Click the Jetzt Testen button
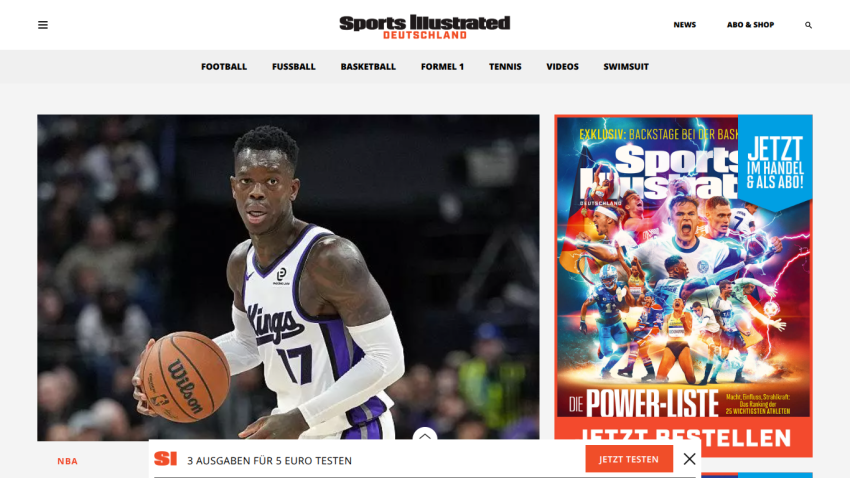This screenshot has width=850, height=478. coord(629,459)
